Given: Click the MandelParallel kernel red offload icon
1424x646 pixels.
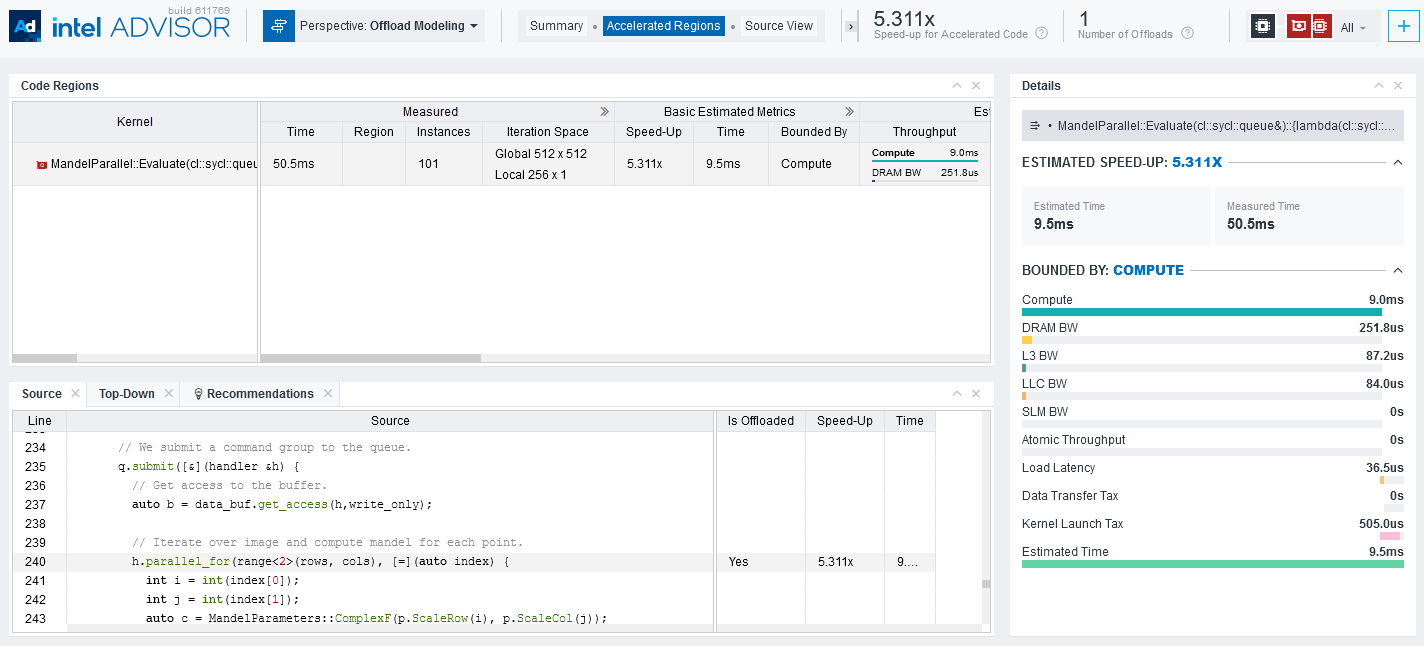Looking at the screenshot, I should click(x=42, y=165).
